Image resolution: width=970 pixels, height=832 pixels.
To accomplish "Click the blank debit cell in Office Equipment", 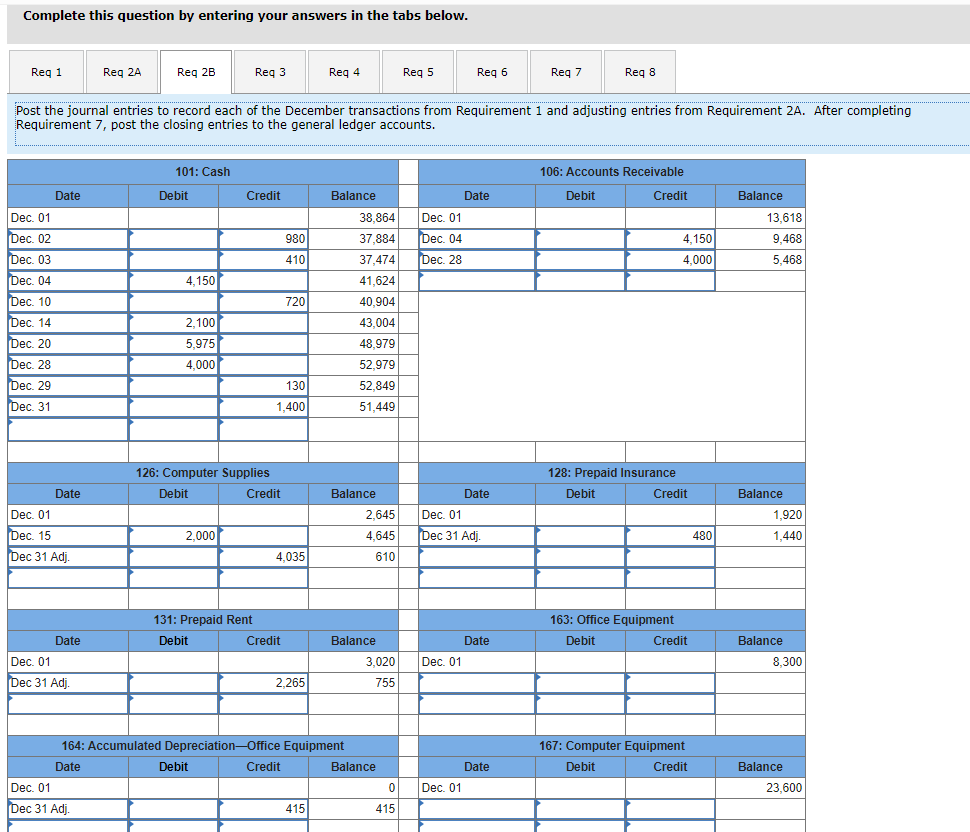I will [580, 682].
